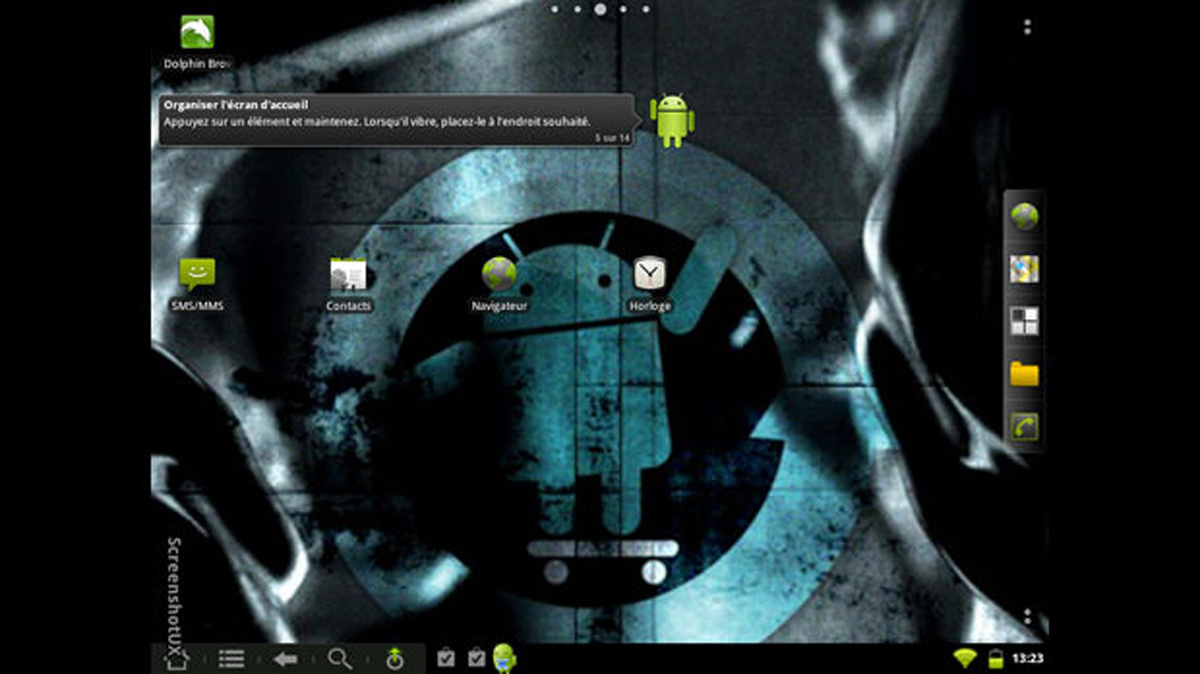Viewport: 1200px width, 674px height.
Task: Launch the phone dialer in the dock
Action: (1024, 427)
